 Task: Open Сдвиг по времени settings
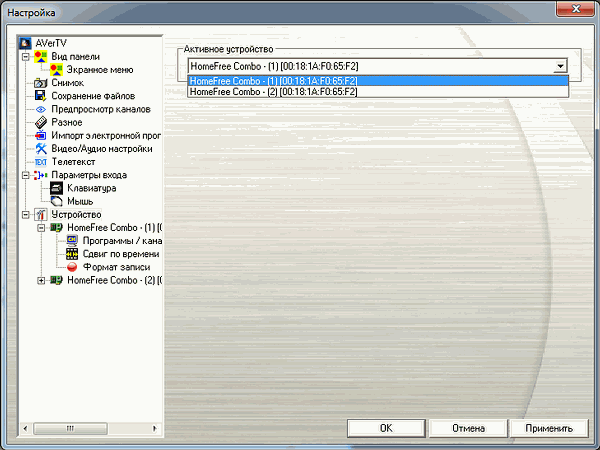click(x=121, y=254)
